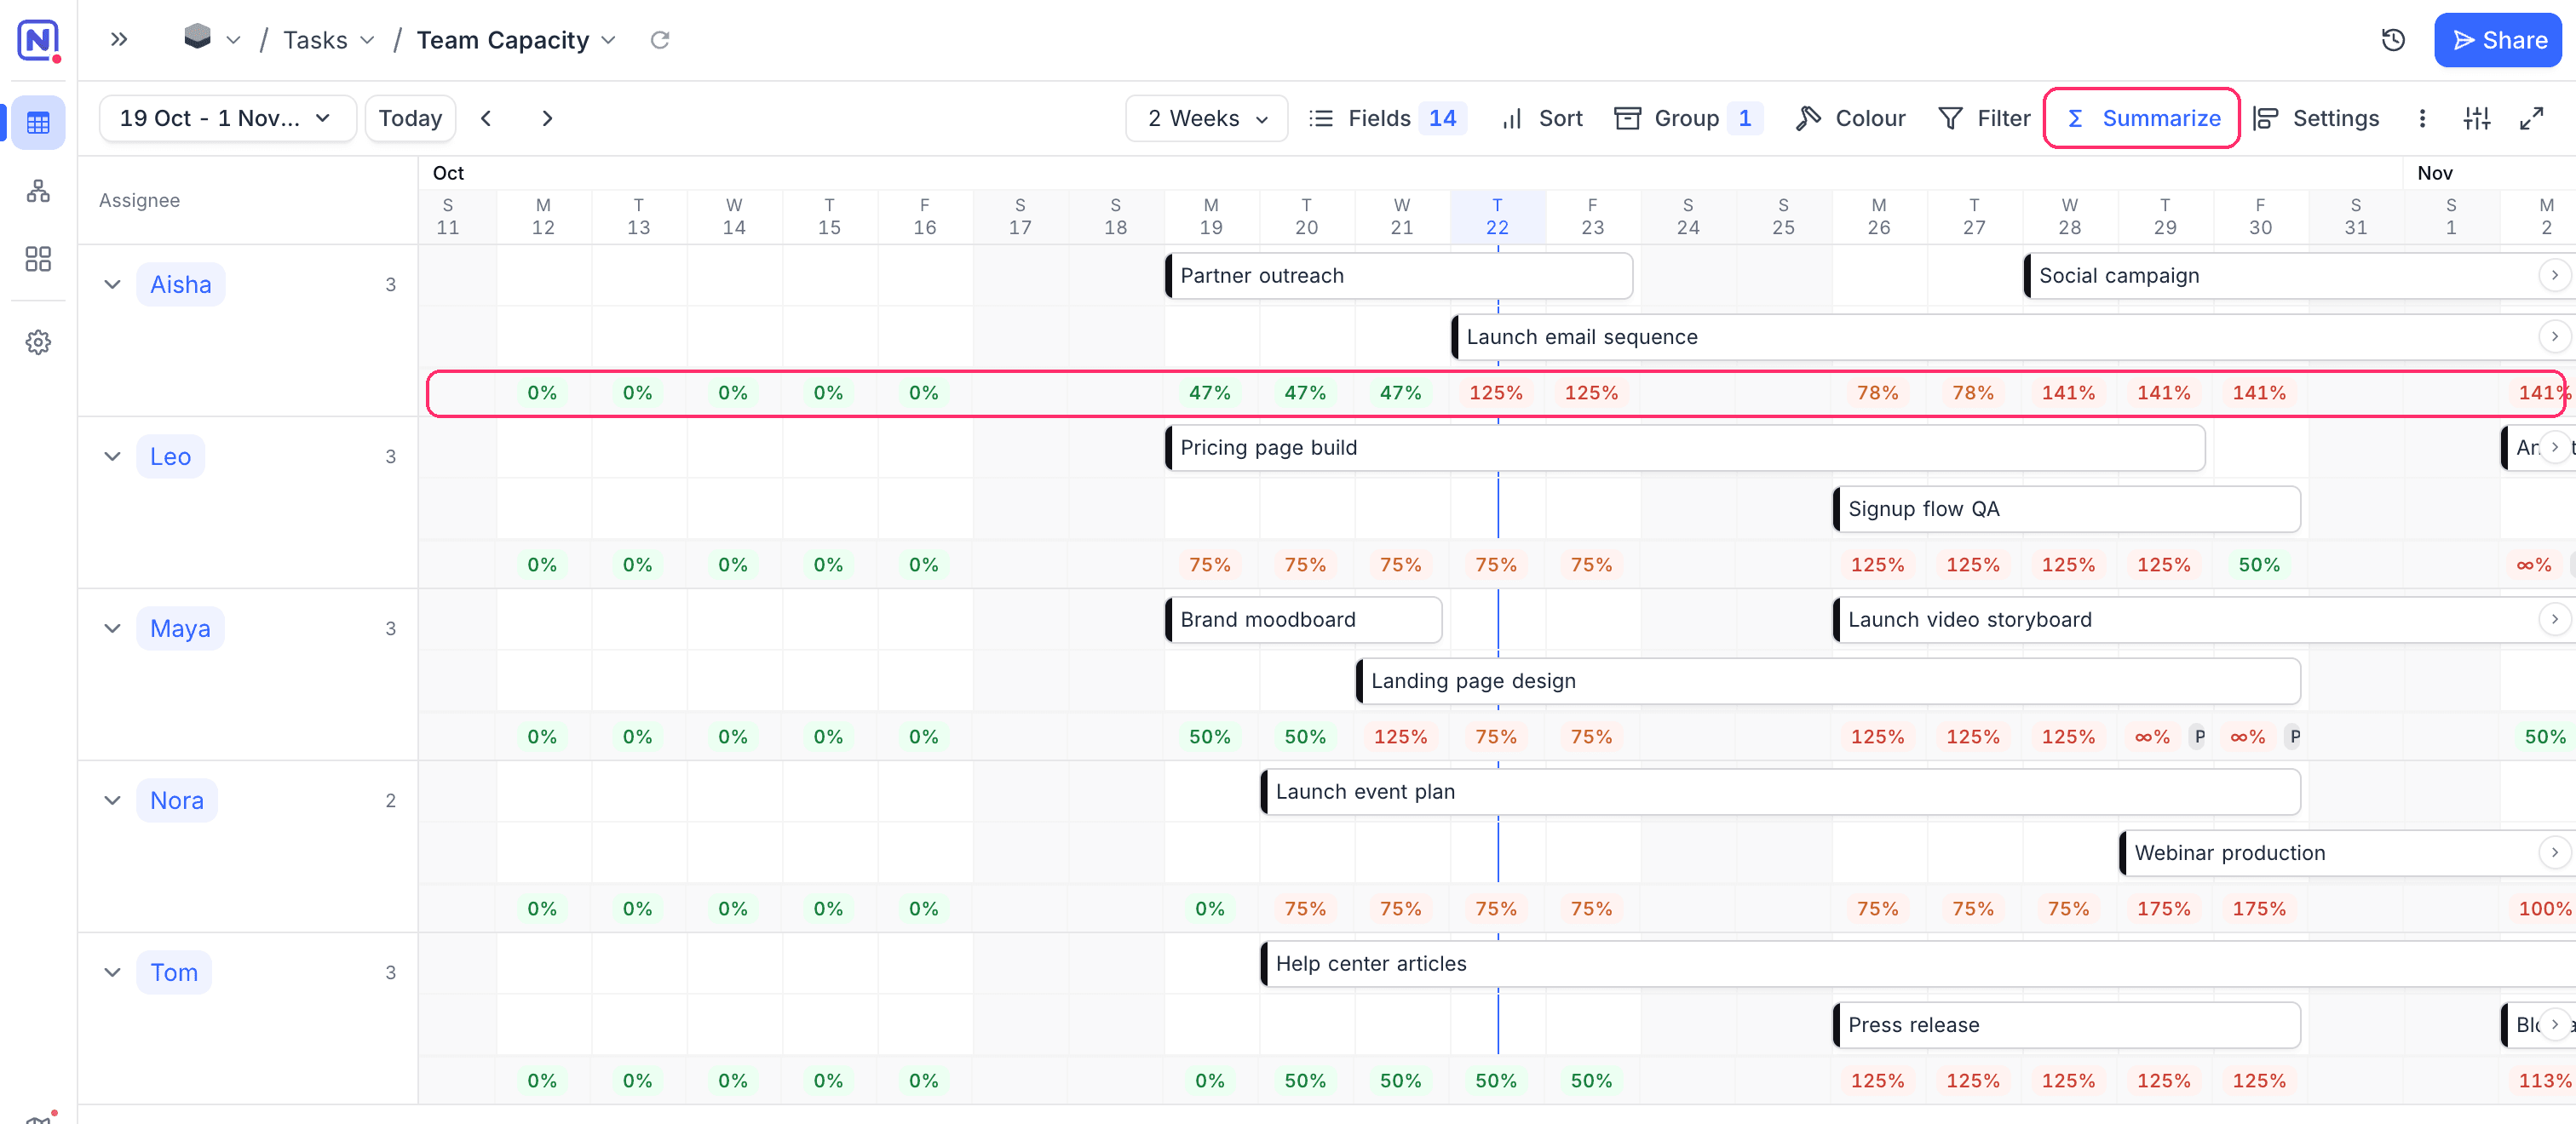Open the Filter options
2576x1124 pixels.
1984,118
